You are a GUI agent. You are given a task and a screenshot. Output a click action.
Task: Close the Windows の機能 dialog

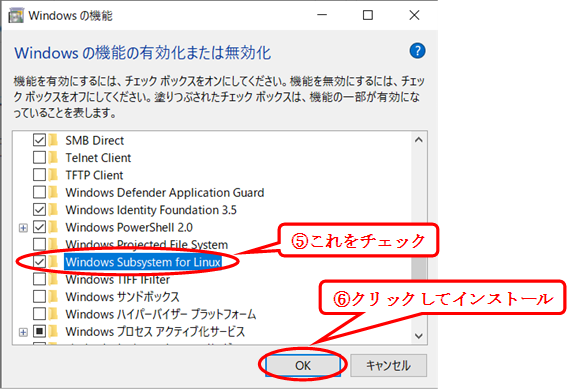414,15
